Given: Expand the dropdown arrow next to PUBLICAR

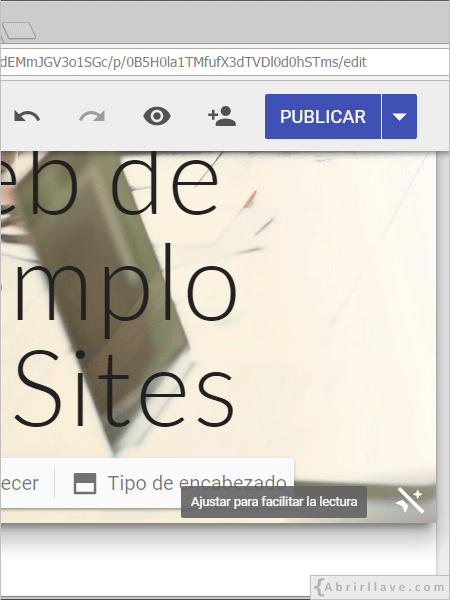Looking at the screenshot, I should pyautogui.click(x=399, y=116).
